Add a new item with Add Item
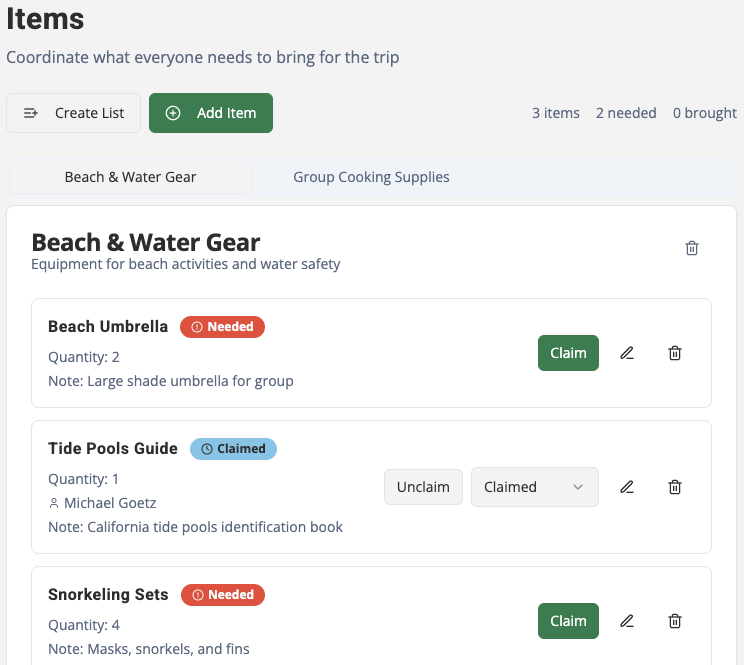The width and height of the screenshot is (744, 665). (x=211, y=113)
